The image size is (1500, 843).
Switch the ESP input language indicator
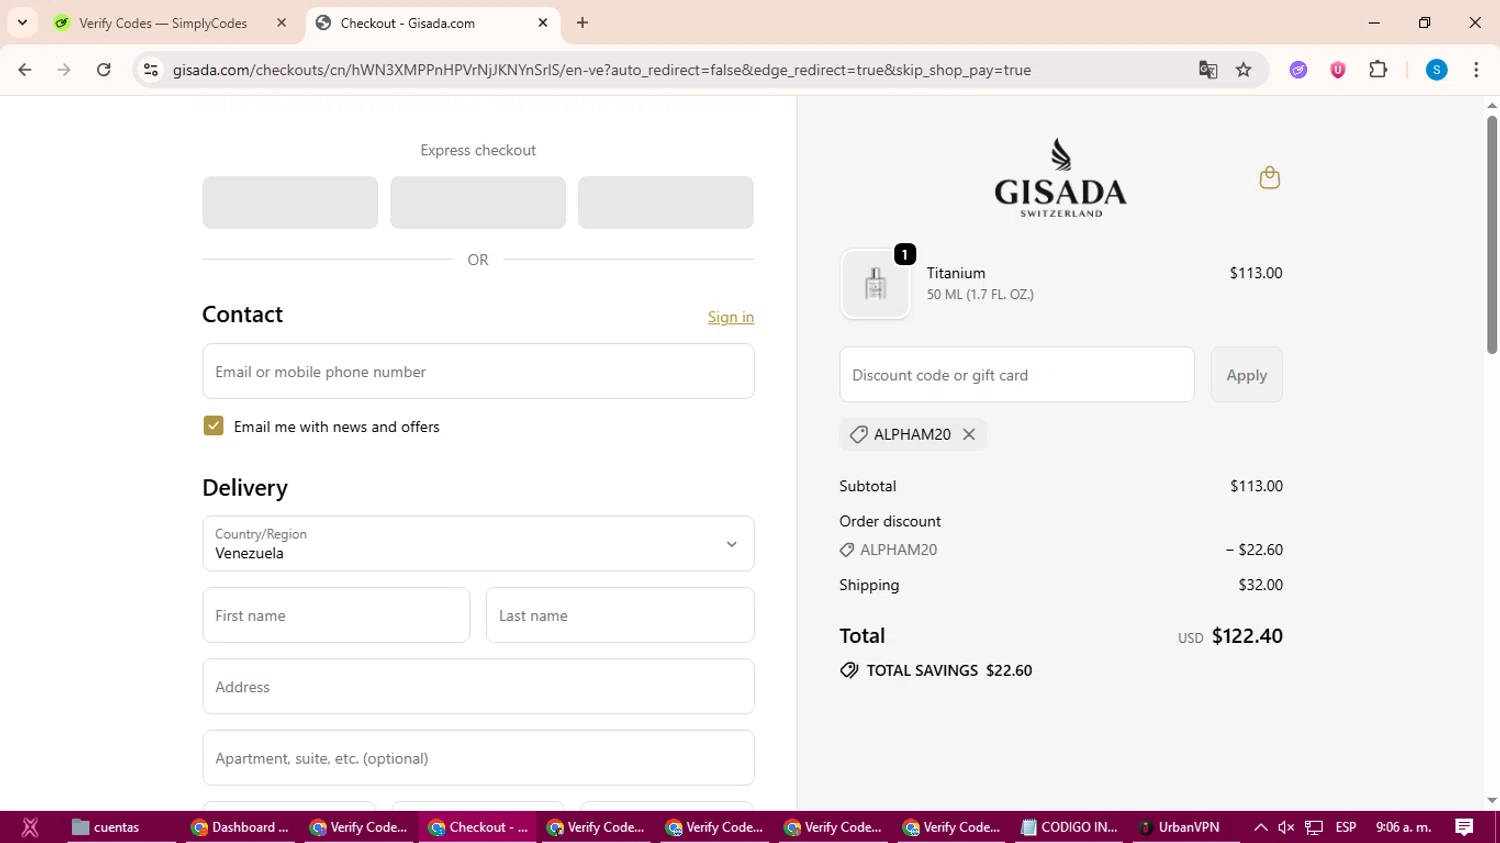[1346, 827]
